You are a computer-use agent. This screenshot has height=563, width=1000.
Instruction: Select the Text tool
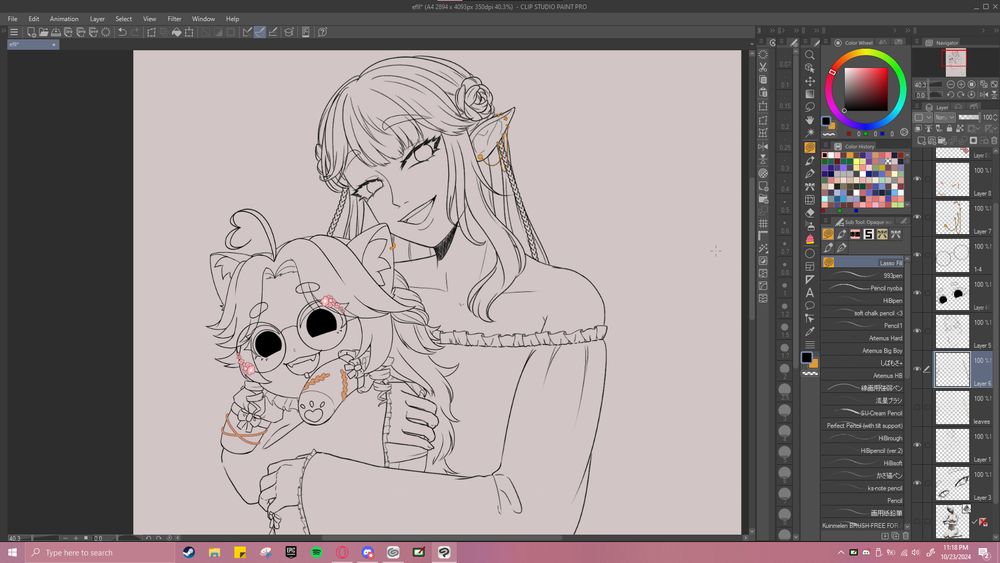click(x=809, y=293)
